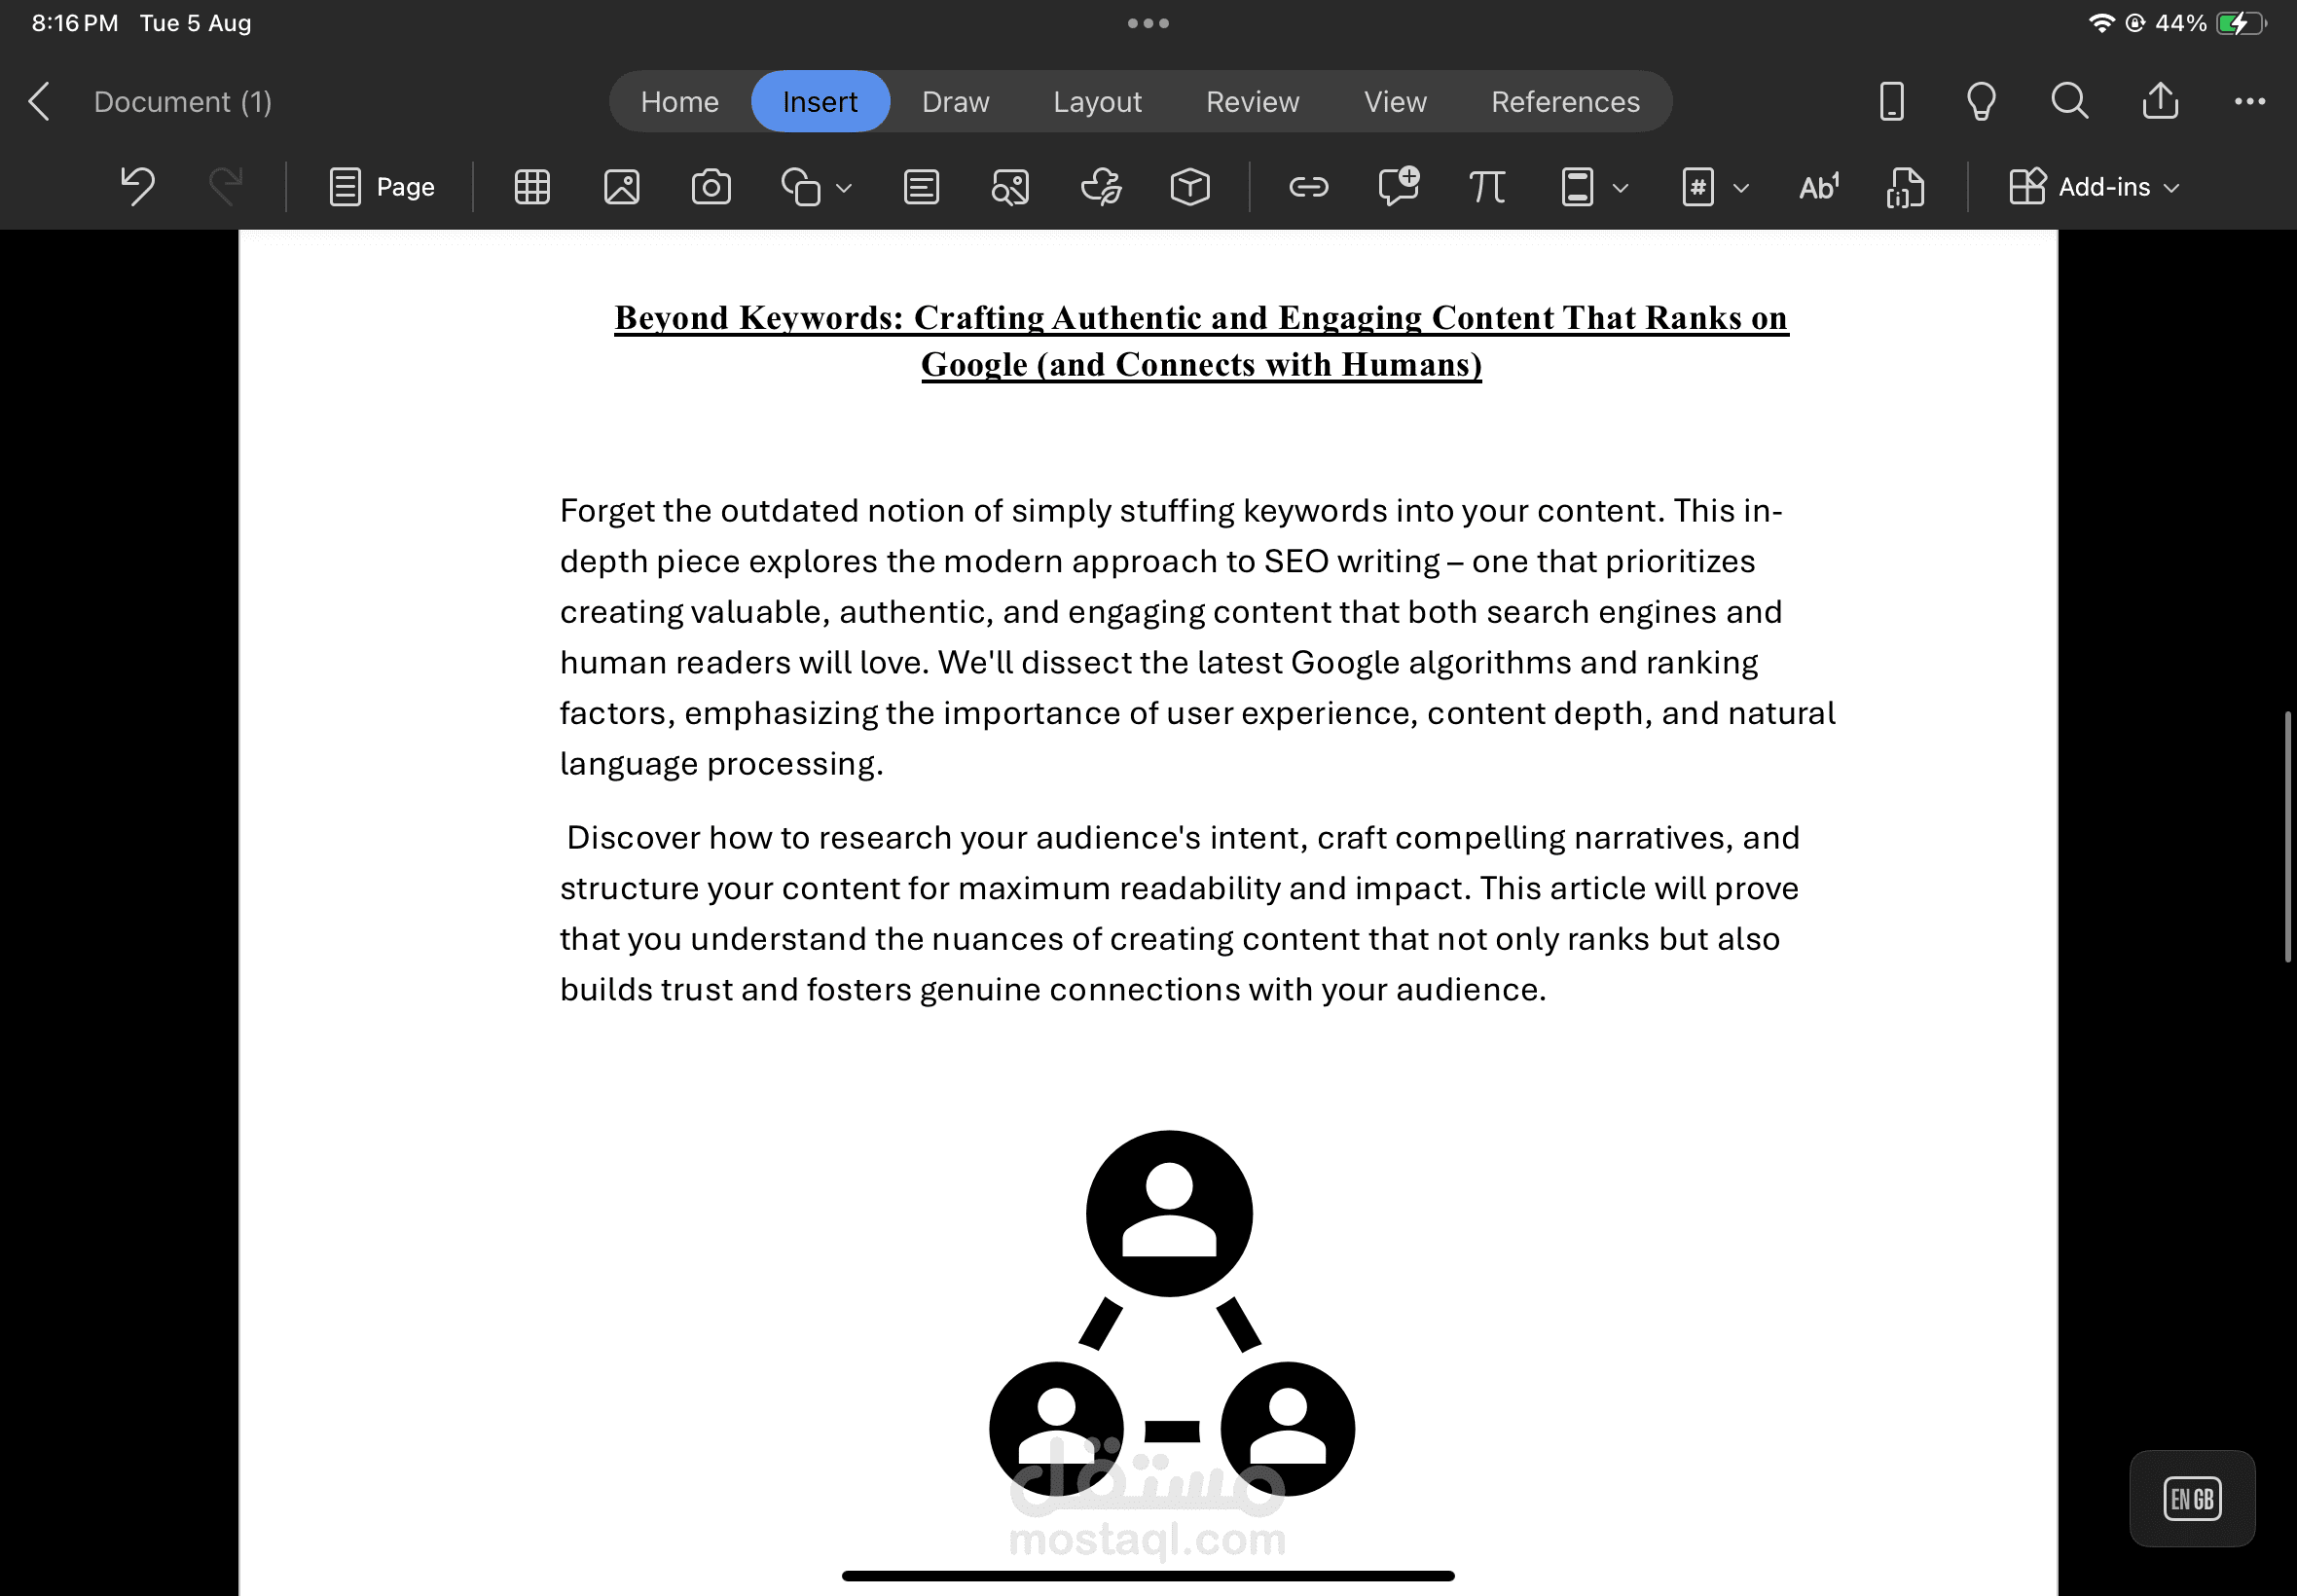Screen dimensions: 2297x1596
Task: Insert a picture from photos
Action: click(x=622, y=187)
